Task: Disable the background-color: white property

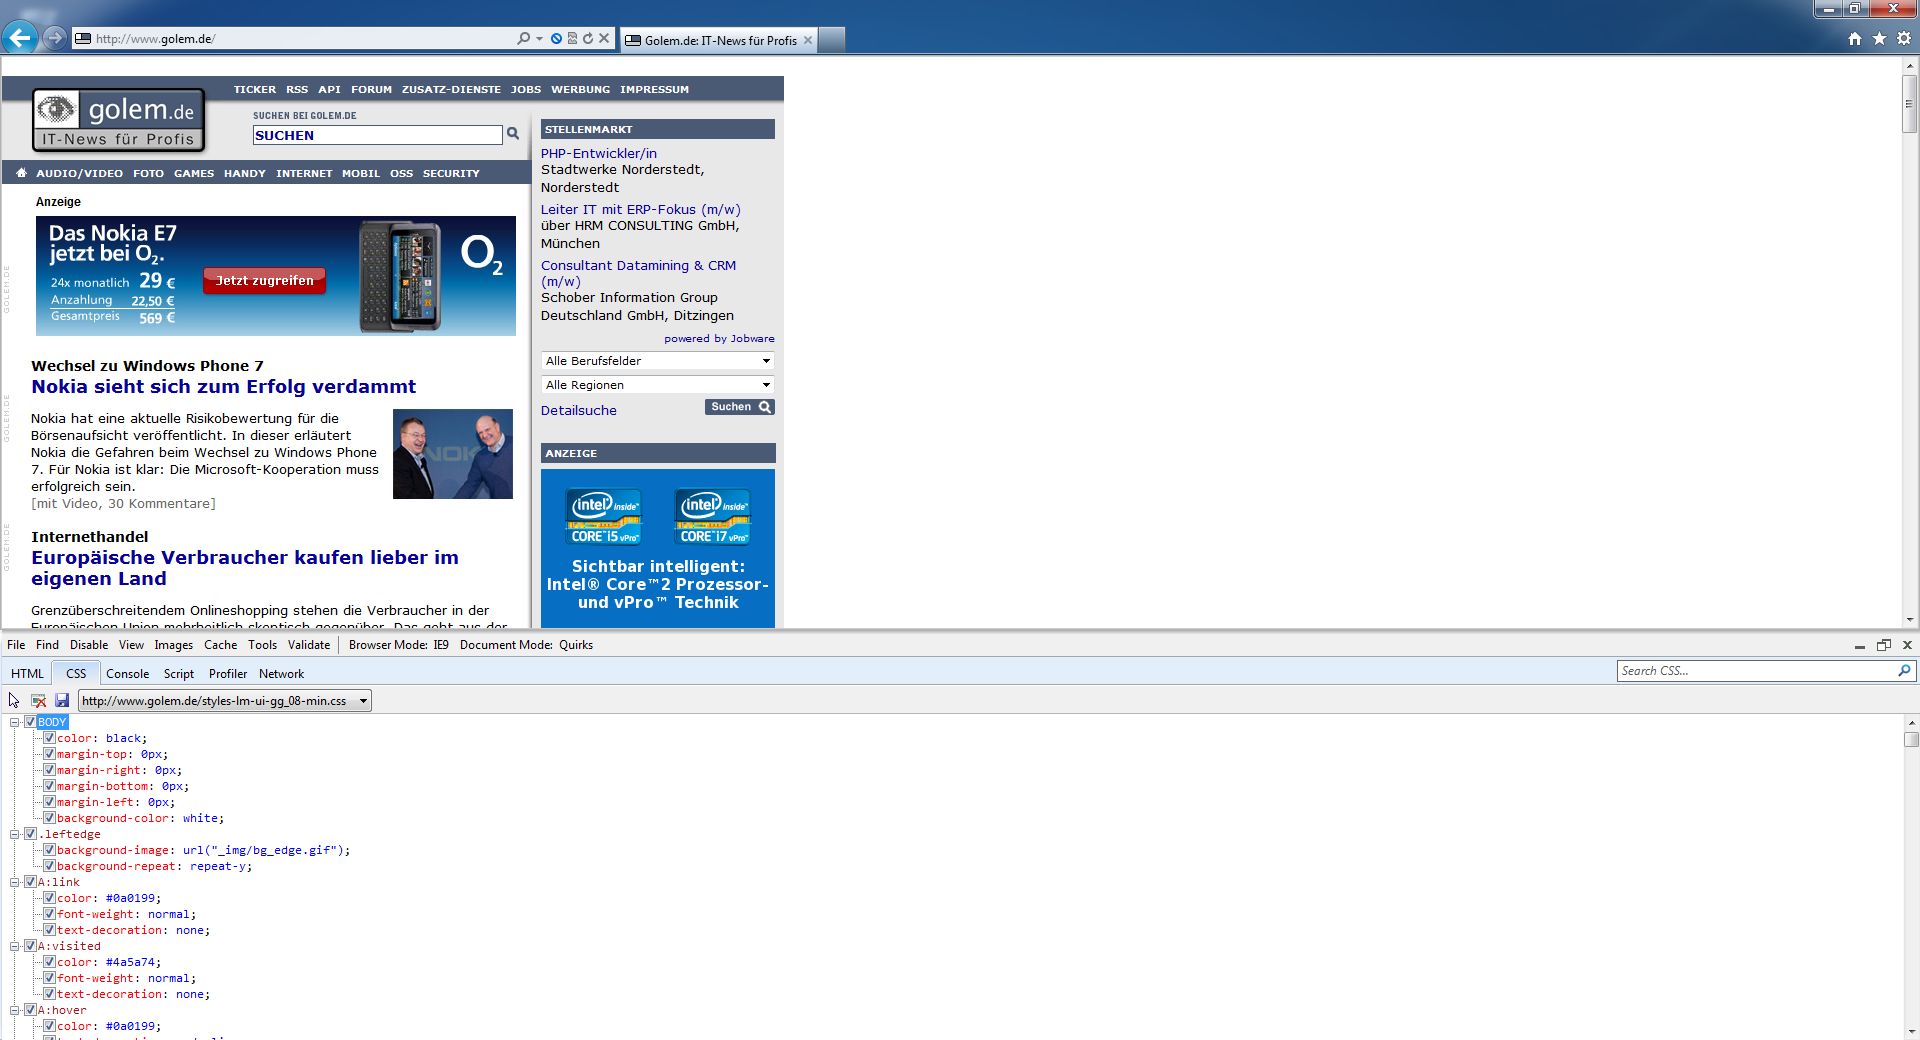Action: pyautogui.click(x=49, y=818)
